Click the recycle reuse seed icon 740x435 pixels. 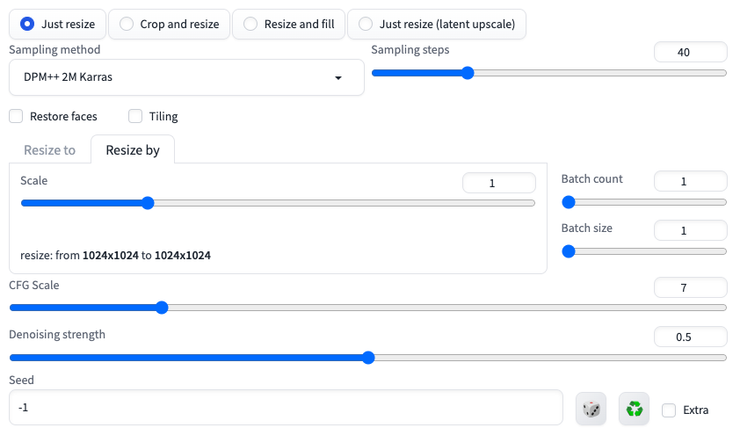pos(634,409)
